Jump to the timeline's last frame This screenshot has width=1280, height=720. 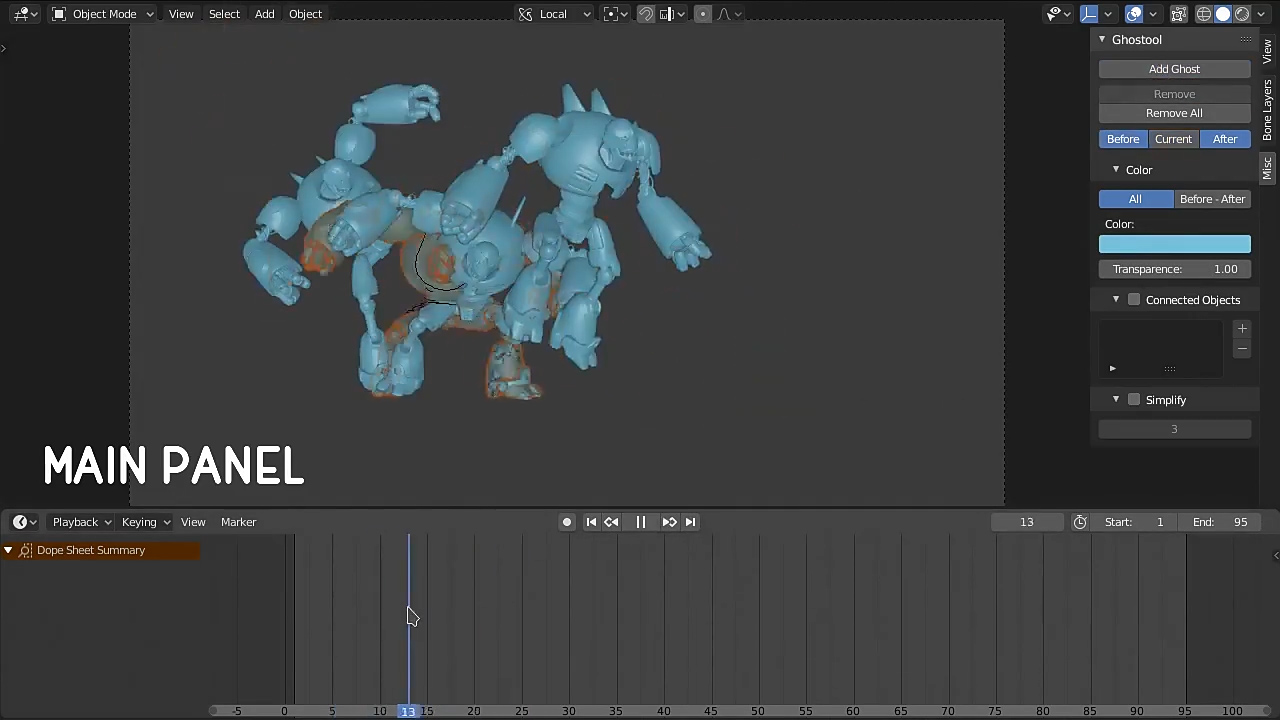[690, 522]
